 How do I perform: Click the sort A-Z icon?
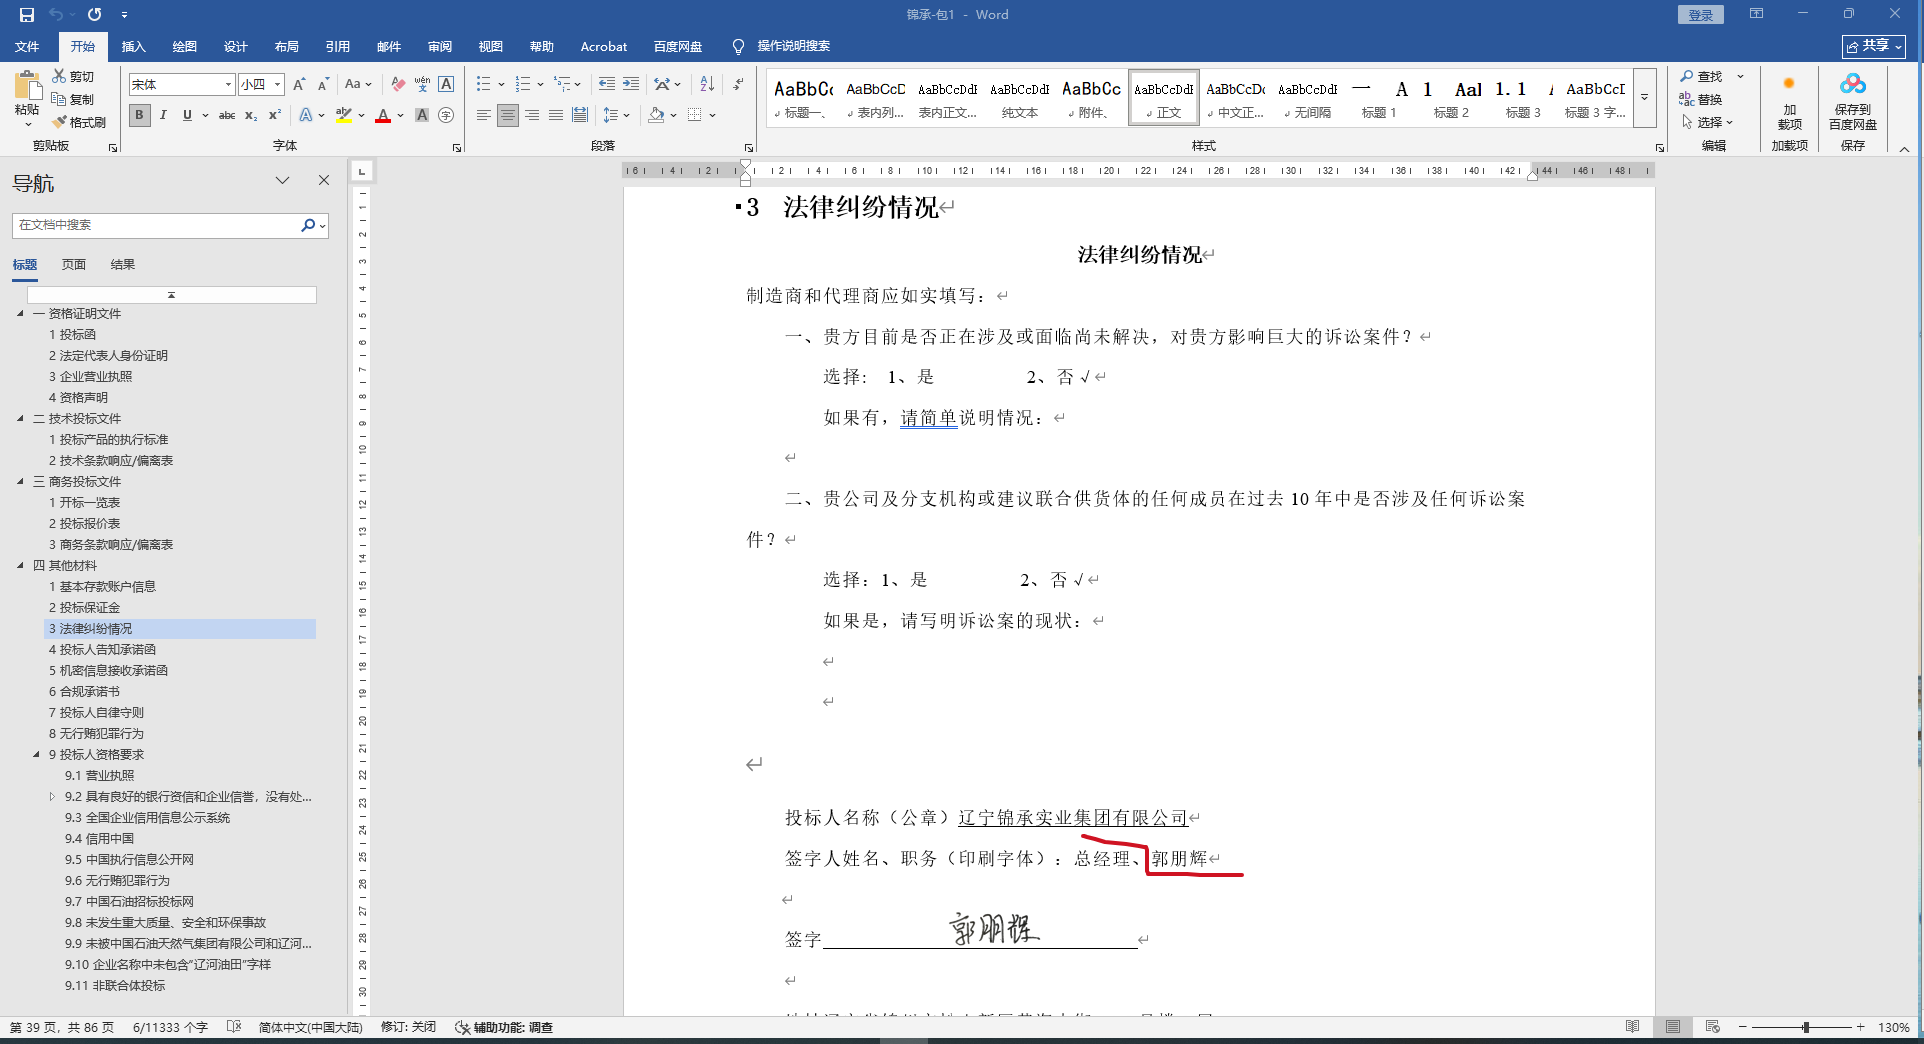(707, 84)
